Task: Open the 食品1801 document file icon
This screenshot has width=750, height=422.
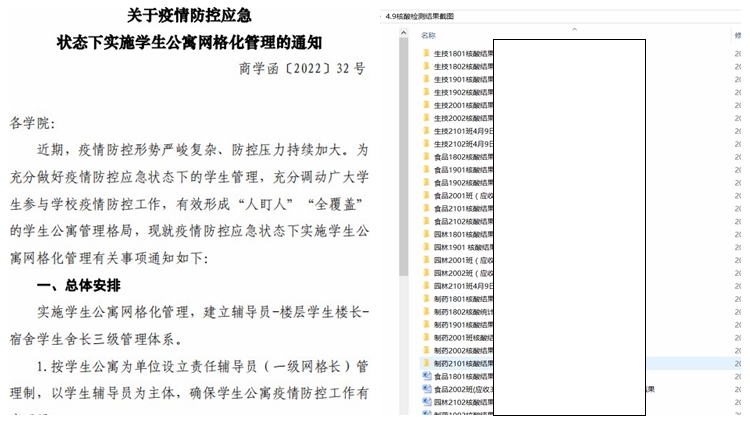Action: pyautogui.click(x=426, y=376)
